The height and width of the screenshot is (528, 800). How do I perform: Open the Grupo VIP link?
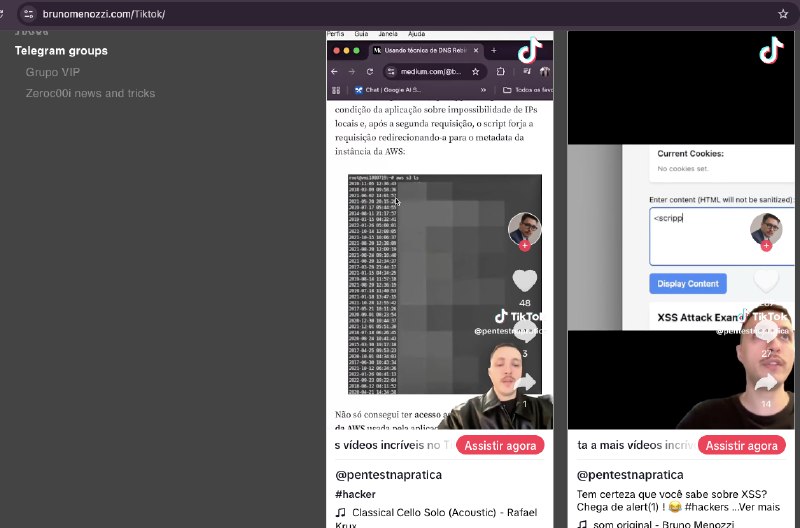pos(53,72)
